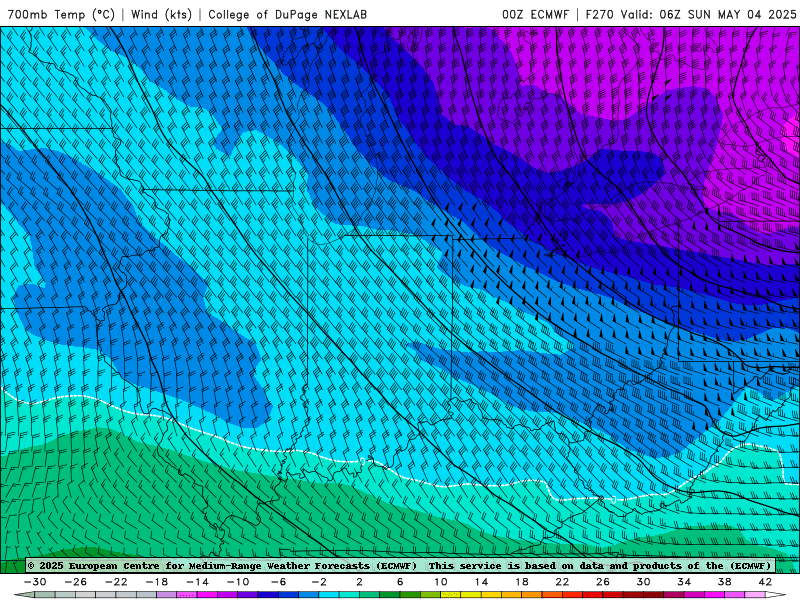Viewport: 800px width, 600px height.
Task: Click the −26 color bar label
Action: (76, 582)
